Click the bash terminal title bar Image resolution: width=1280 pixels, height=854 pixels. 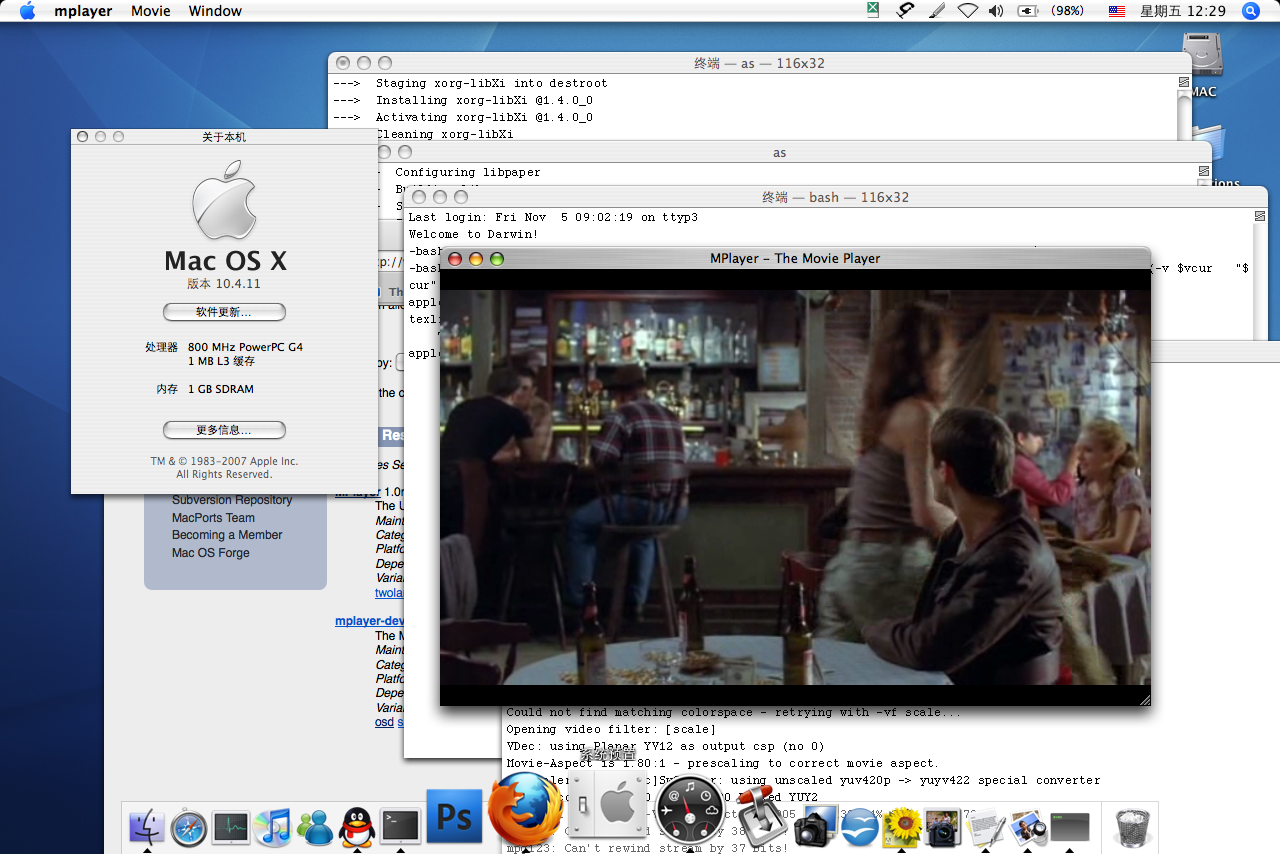pos(835,197)
